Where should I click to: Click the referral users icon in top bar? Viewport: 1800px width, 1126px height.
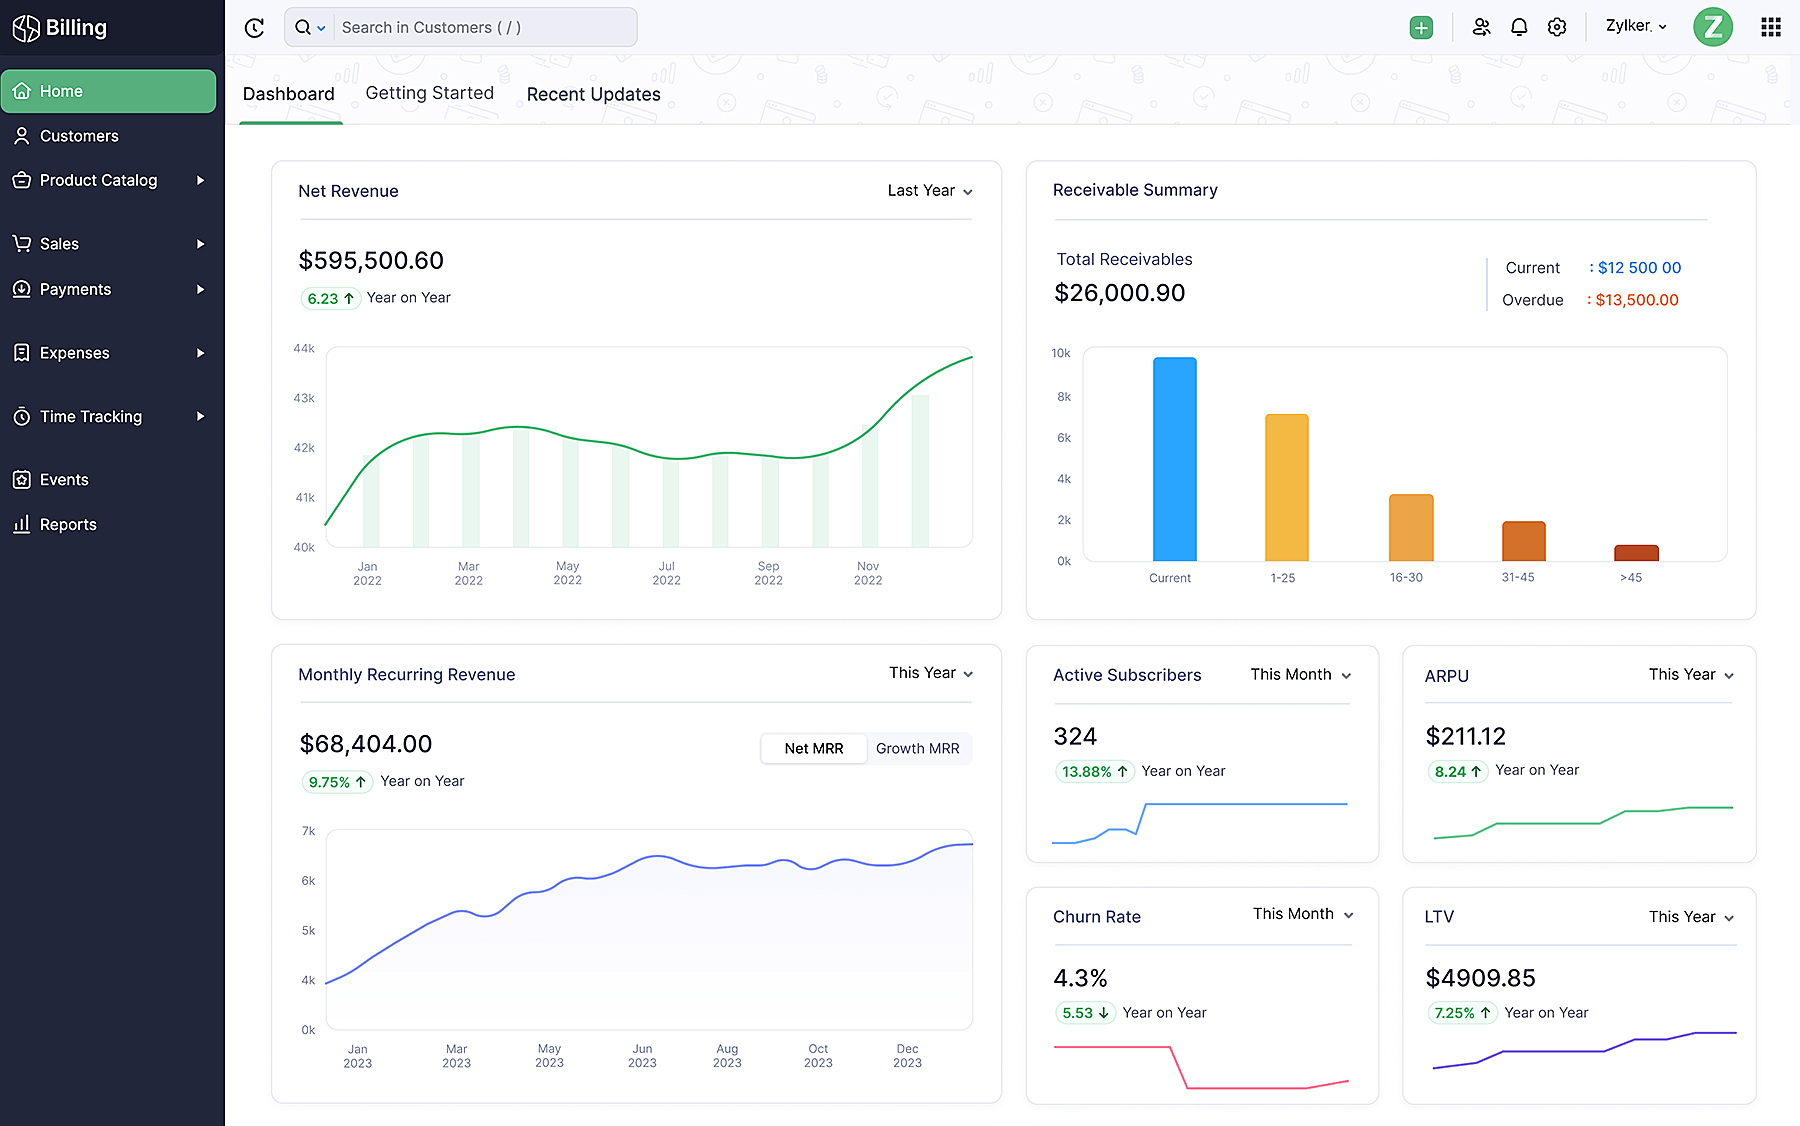(1481, 28)
